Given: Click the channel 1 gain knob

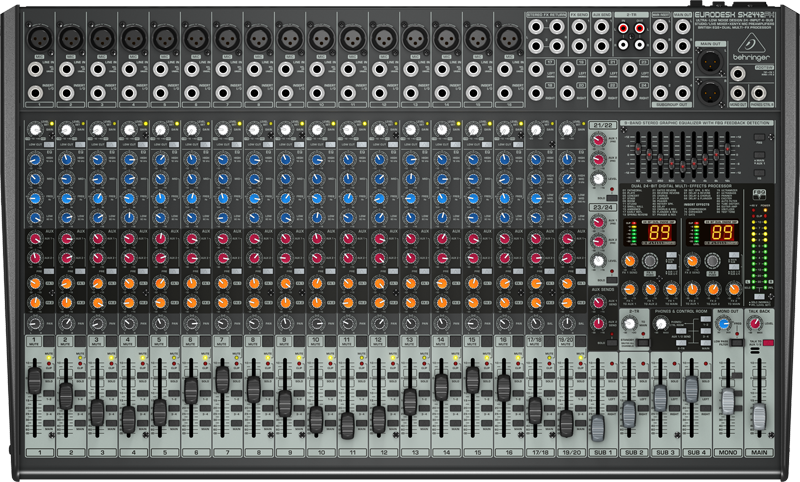Looking at the screenshot, I should click(x=37, y=130).
